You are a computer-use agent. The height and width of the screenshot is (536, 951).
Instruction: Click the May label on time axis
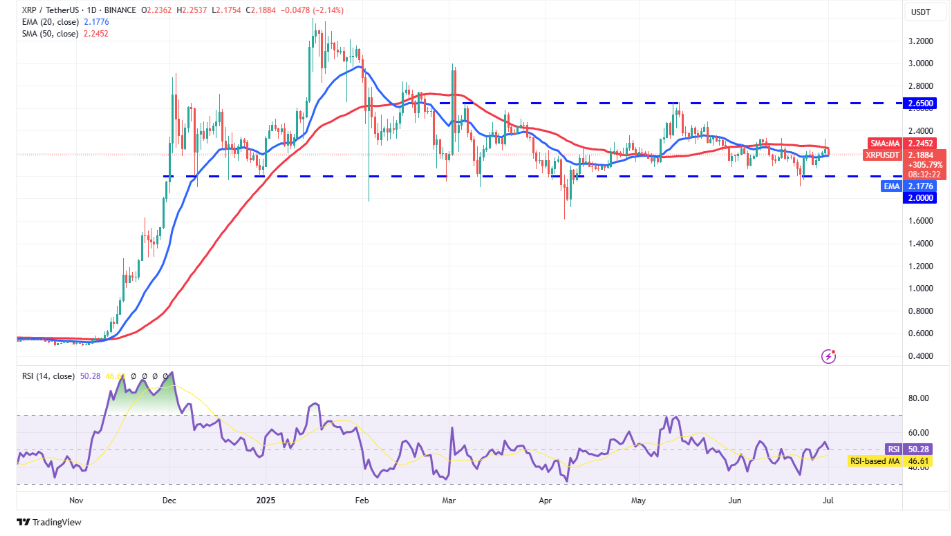pos(638,501)
